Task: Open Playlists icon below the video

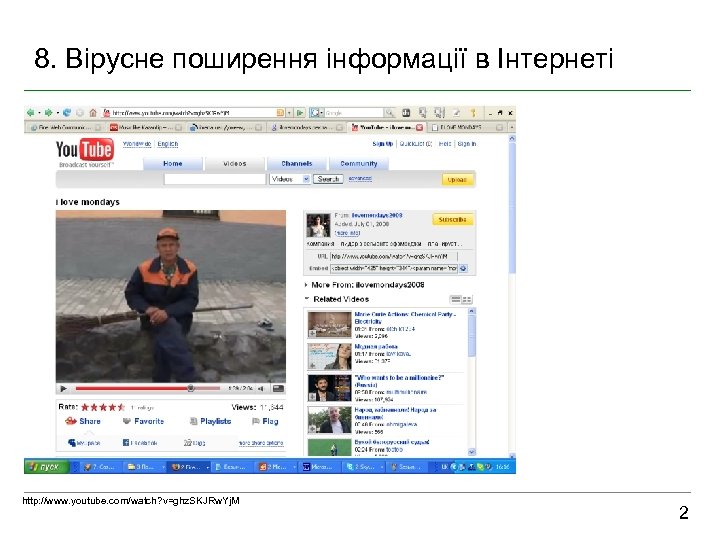Action: pyautogui.click(x=194, y=421)
